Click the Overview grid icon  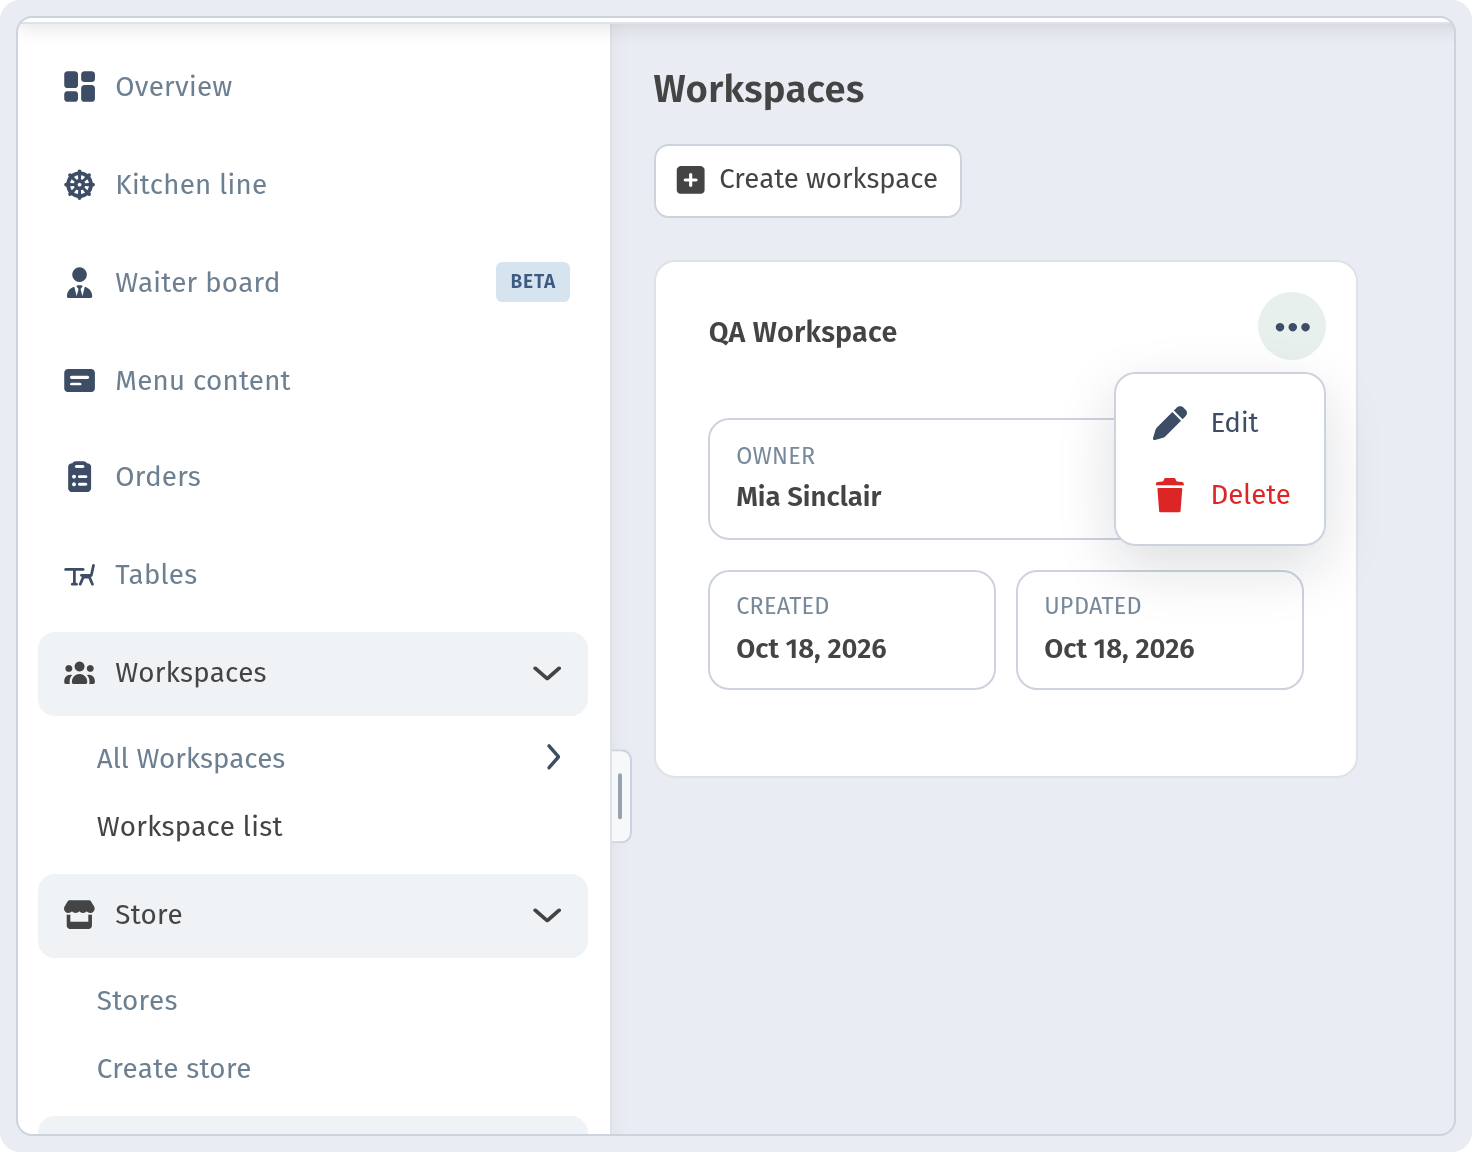tap(80, 87)
